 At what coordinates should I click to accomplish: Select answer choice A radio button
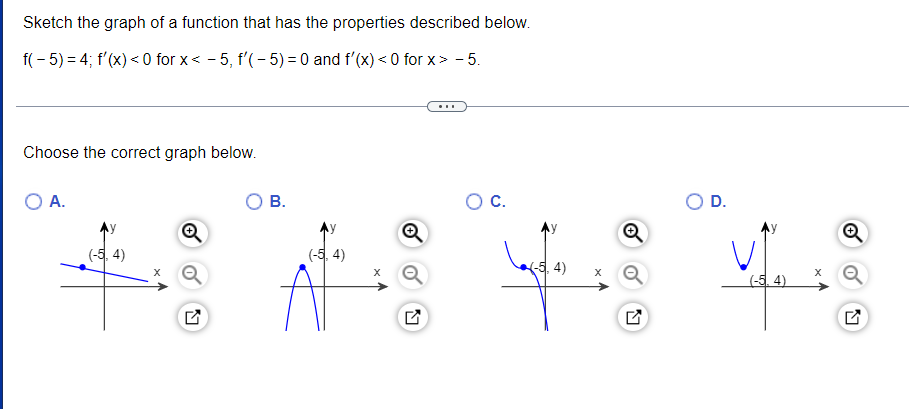(x=34, y=202)
